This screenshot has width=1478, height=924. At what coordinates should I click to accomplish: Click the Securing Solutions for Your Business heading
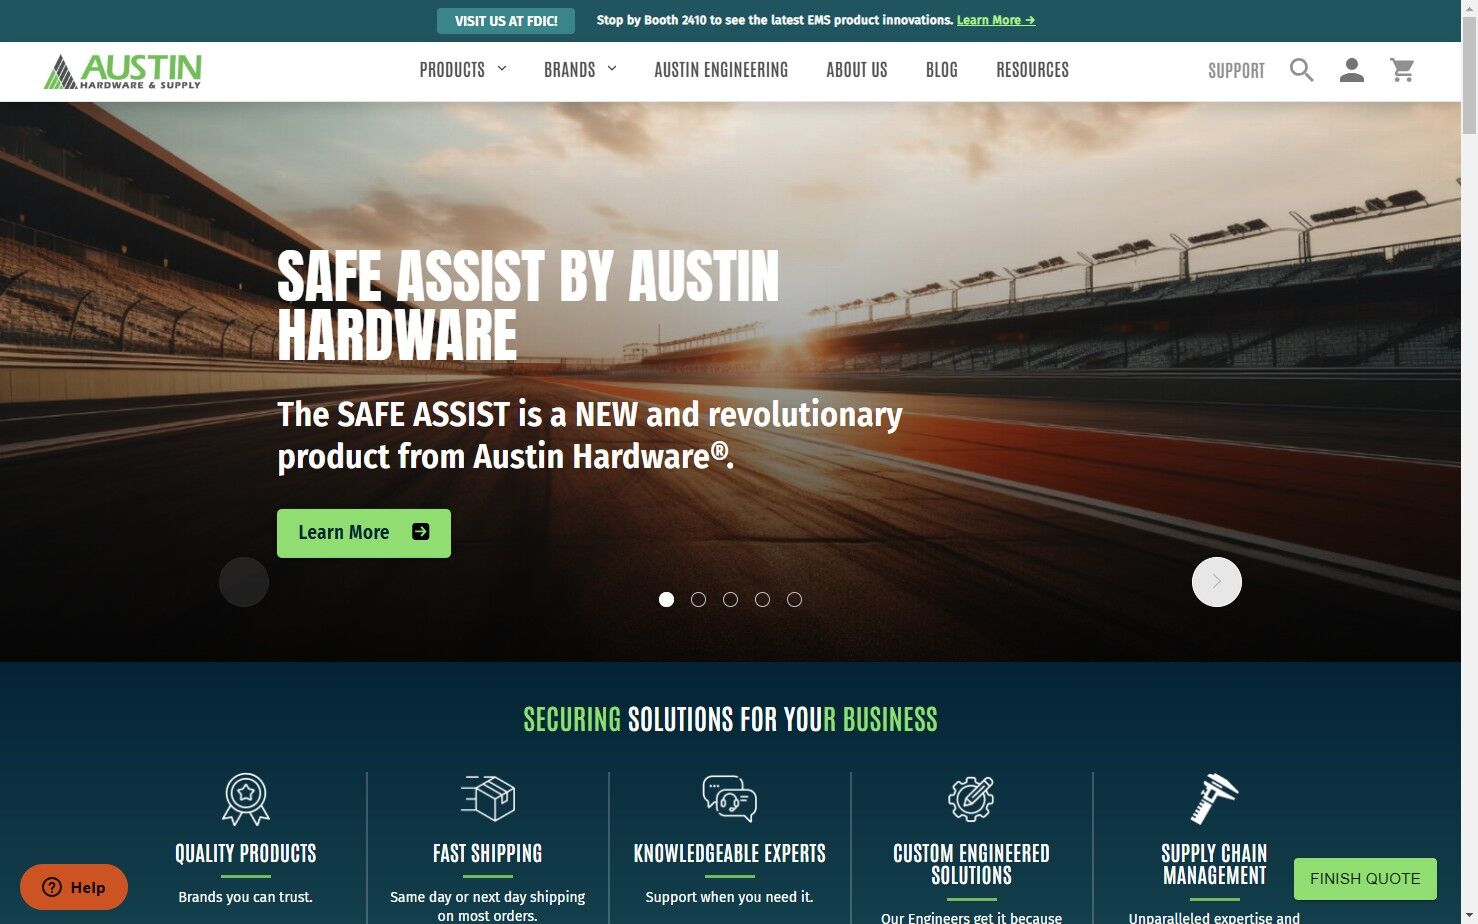click(x=731, y=720)
